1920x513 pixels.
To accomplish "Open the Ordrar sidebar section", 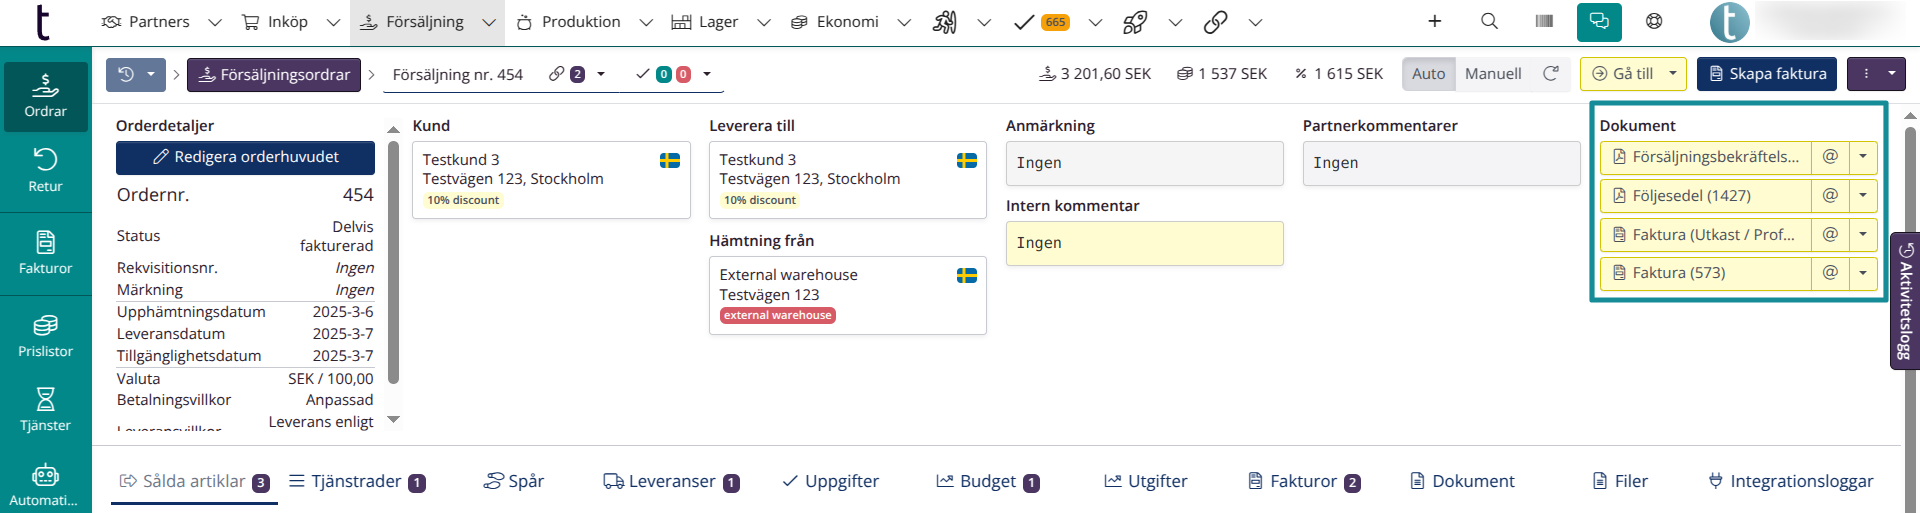I will 46,96.
